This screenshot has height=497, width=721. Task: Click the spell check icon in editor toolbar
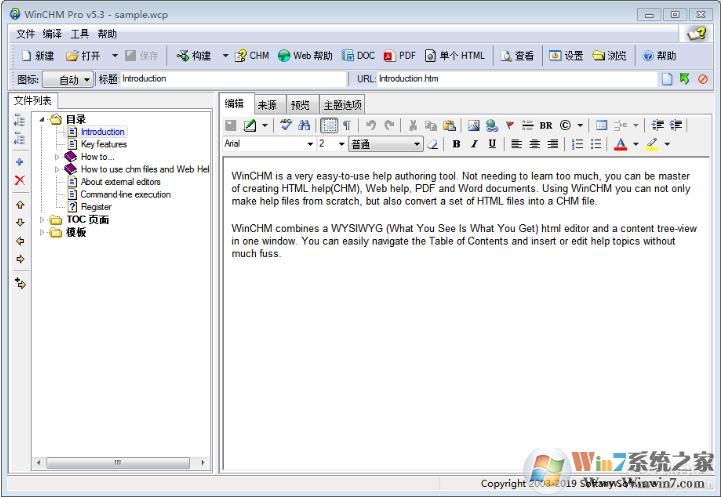(286, 125)
